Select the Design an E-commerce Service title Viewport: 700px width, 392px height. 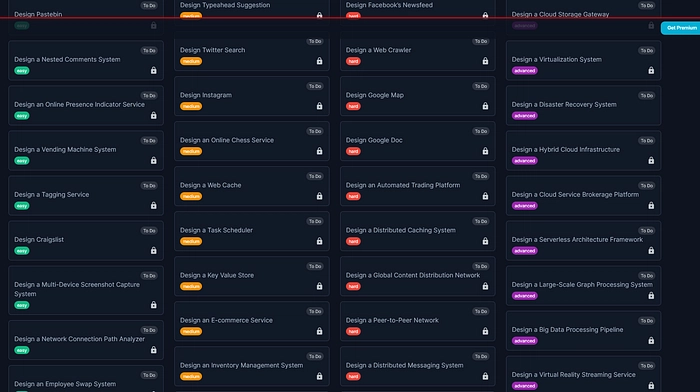(x=226, y=320)
